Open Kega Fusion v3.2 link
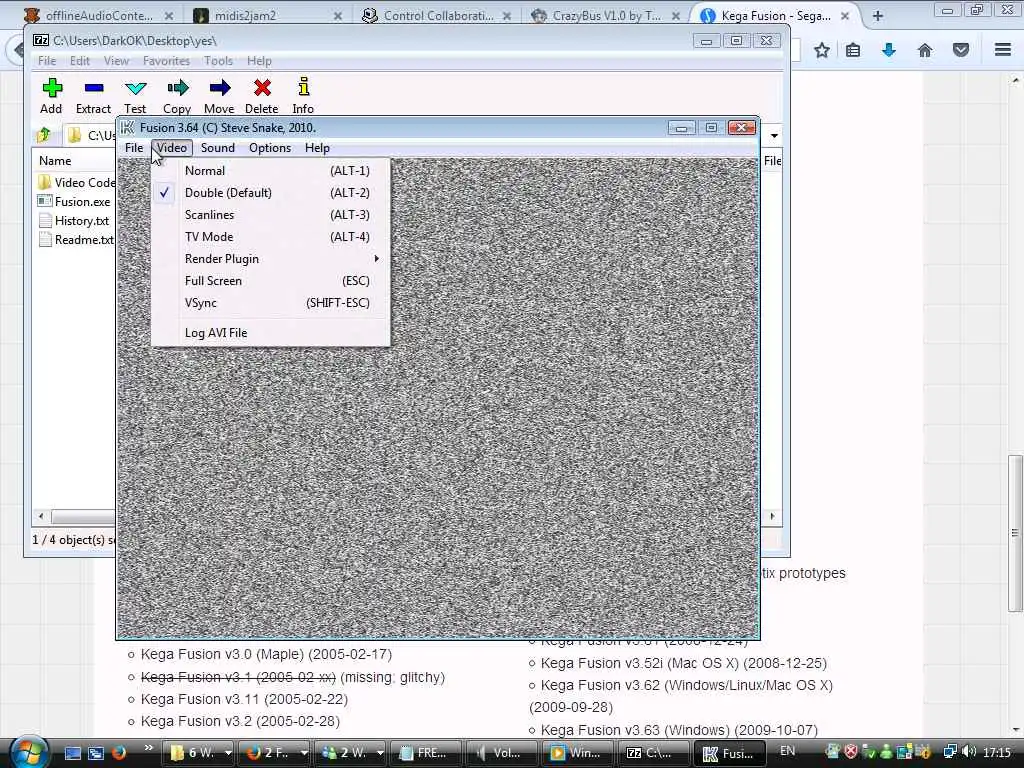This screenshot has width=1024, height=768. pos(240,722)
